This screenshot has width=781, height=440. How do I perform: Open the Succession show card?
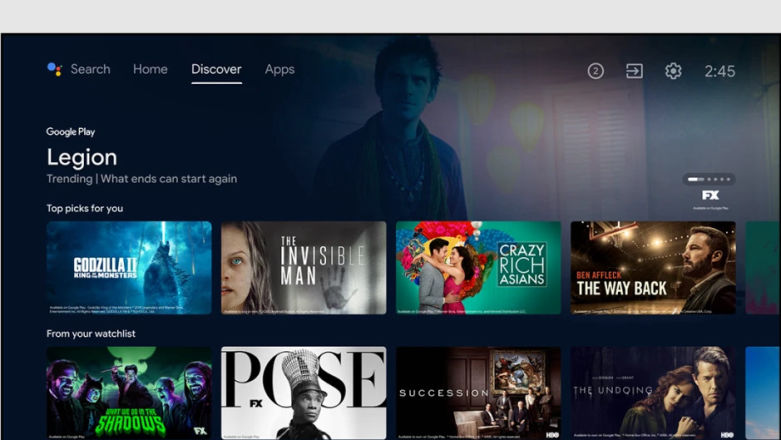(478, 393)
